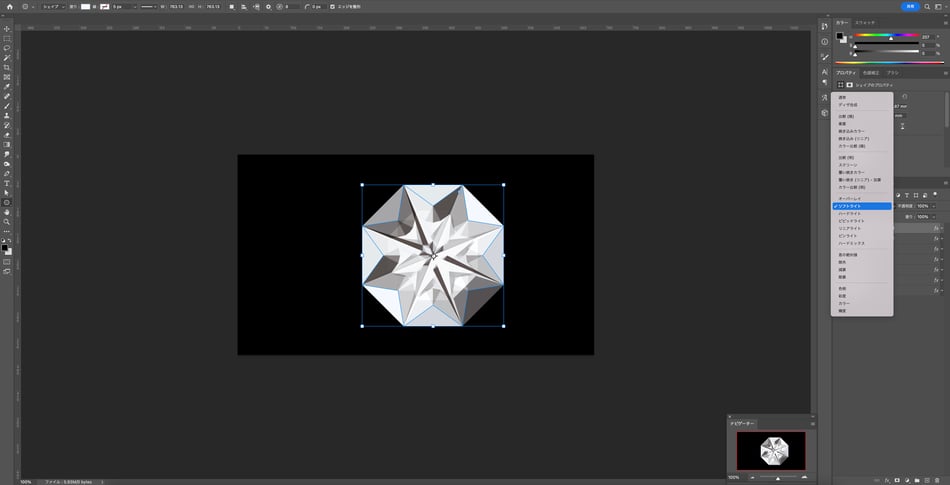Choose オーバーレイ blend mode

(849, 198)
